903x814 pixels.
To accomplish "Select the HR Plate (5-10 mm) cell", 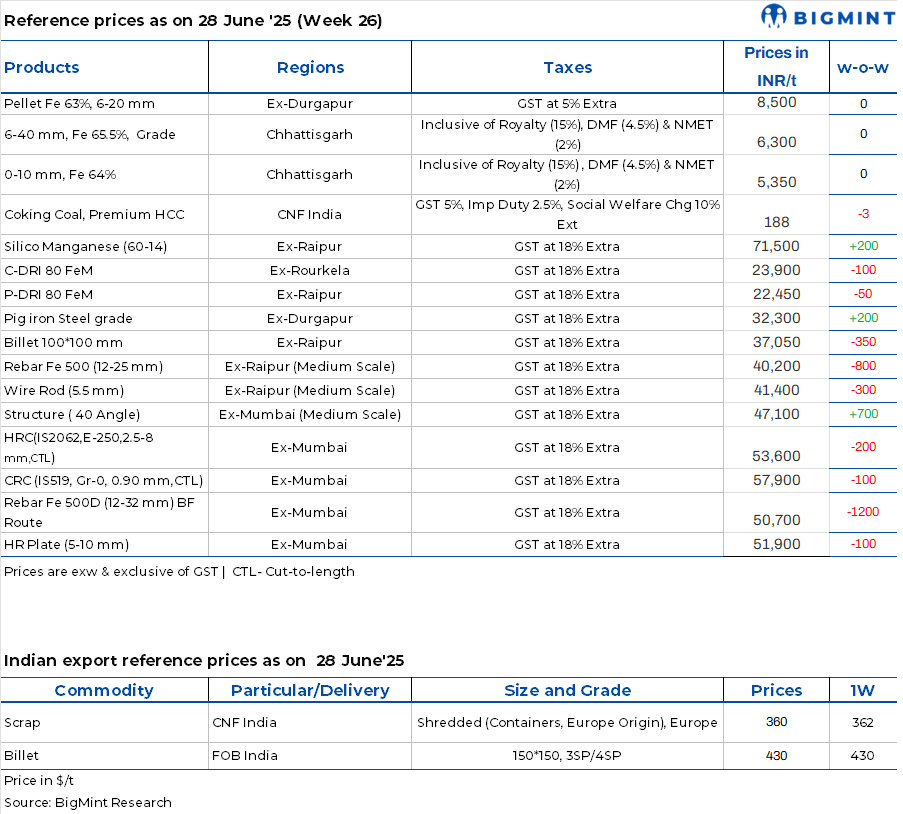I will 66,545.
